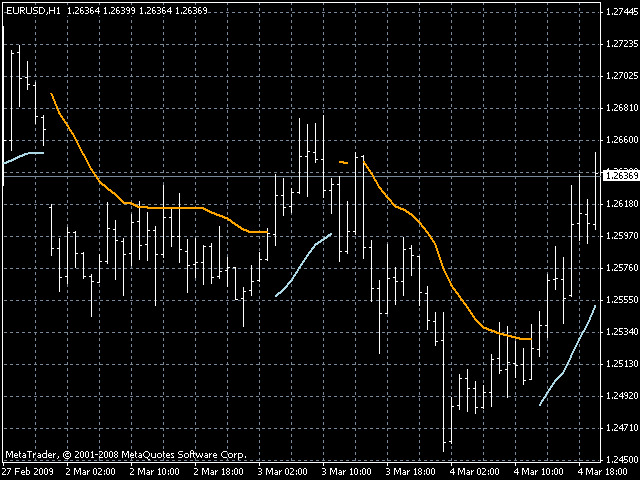Click the 3 Mar 02:00 time label
Viewport: 640px width, 480px height.
point(283,472)
